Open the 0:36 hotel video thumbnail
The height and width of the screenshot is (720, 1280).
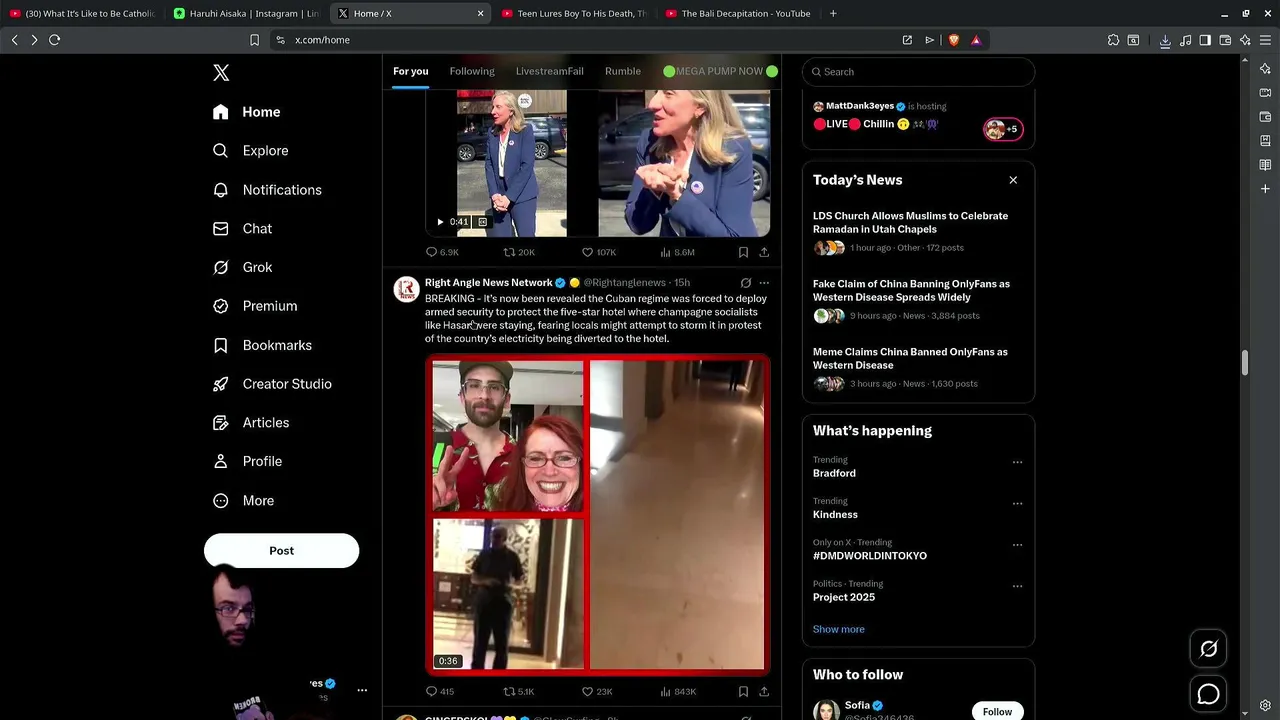598,515
